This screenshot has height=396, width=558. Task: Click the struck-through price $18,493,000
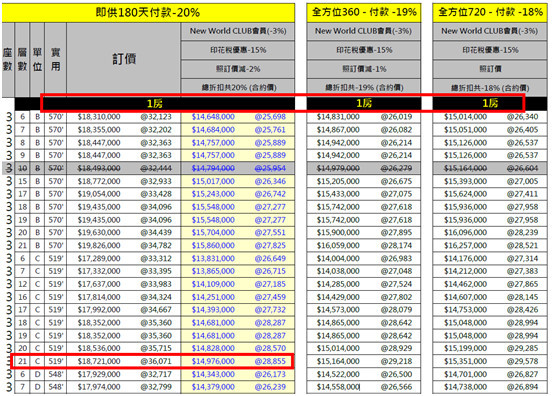click(99, 168)
